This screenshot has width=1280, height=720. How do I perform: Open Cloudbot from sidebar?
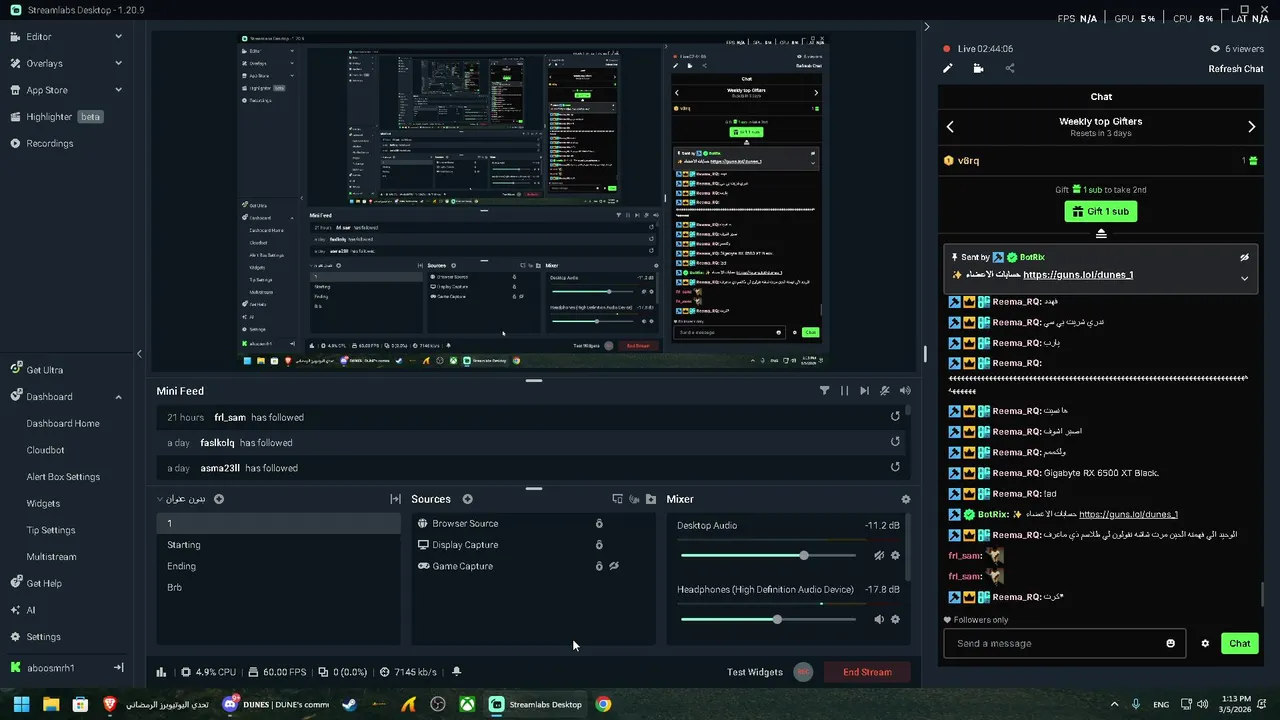46,450
